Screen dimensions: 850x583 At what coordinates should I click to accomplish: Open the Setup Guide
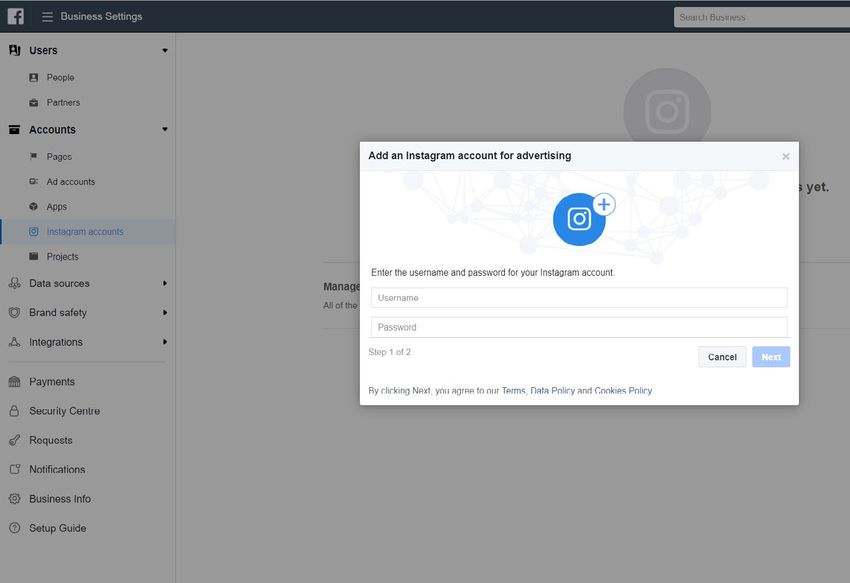57,528
